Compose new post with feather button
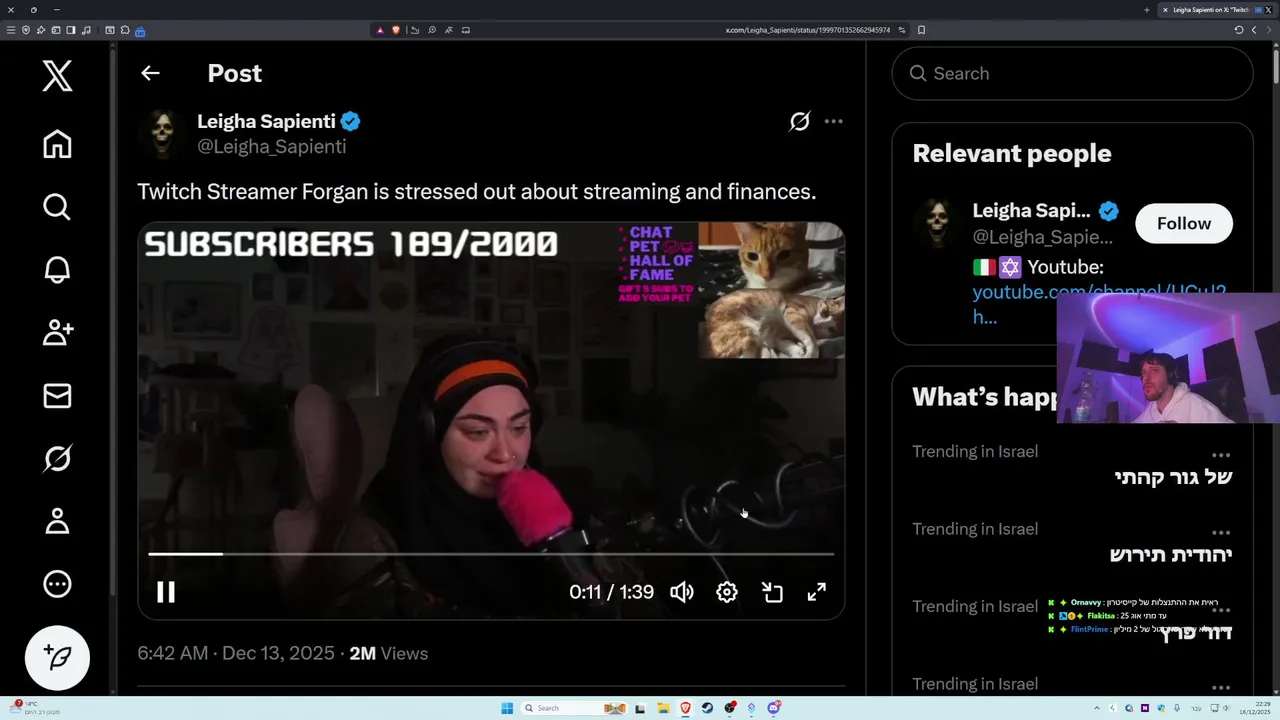 57,657
